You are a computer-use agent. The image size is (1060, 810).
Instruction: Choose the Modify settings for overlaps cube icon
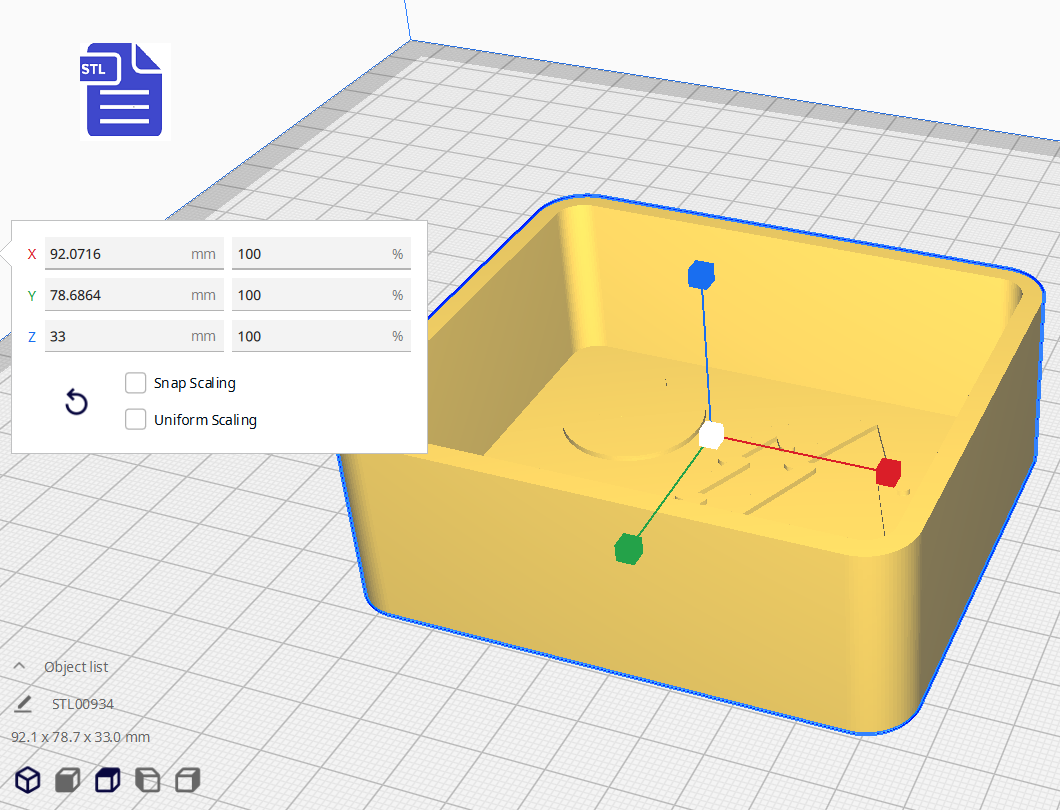coord(107,779)
